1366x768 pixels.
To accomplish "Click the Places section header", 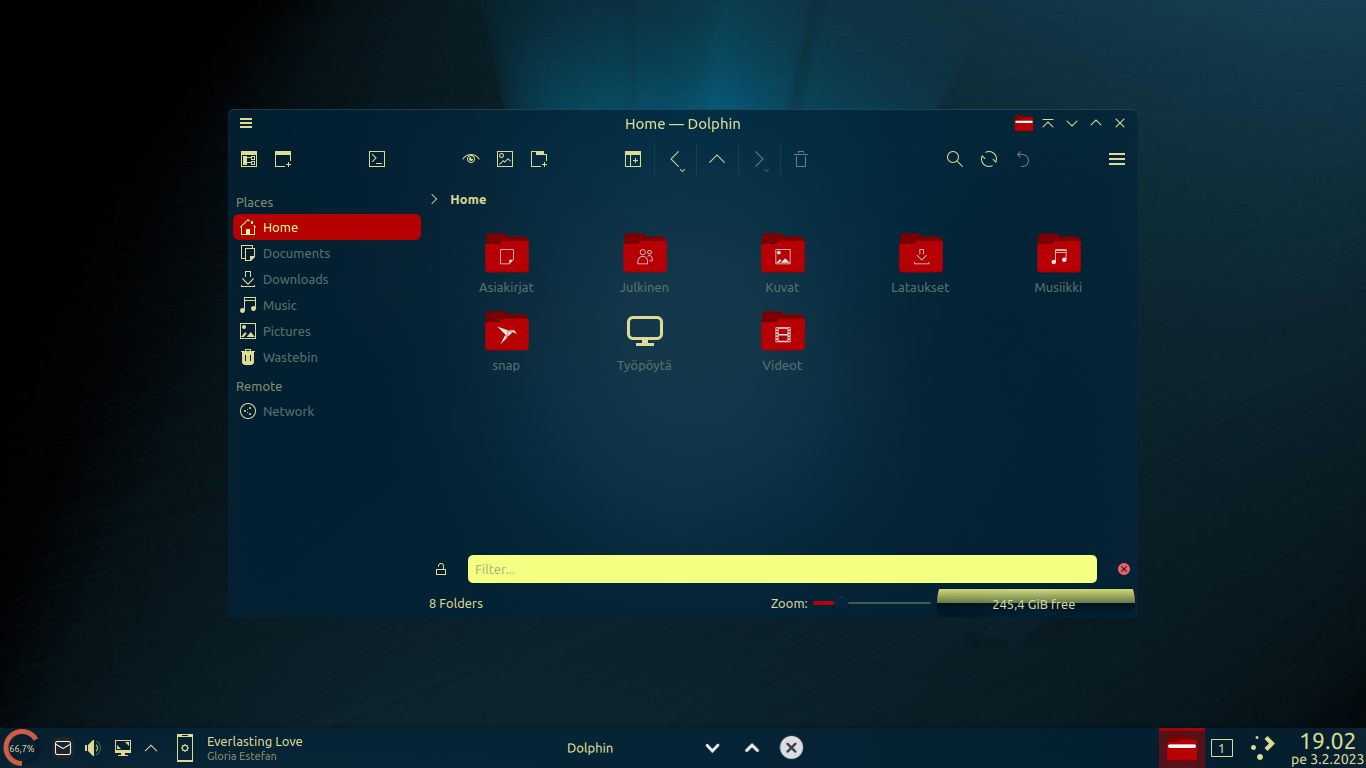I will [255, 202].
